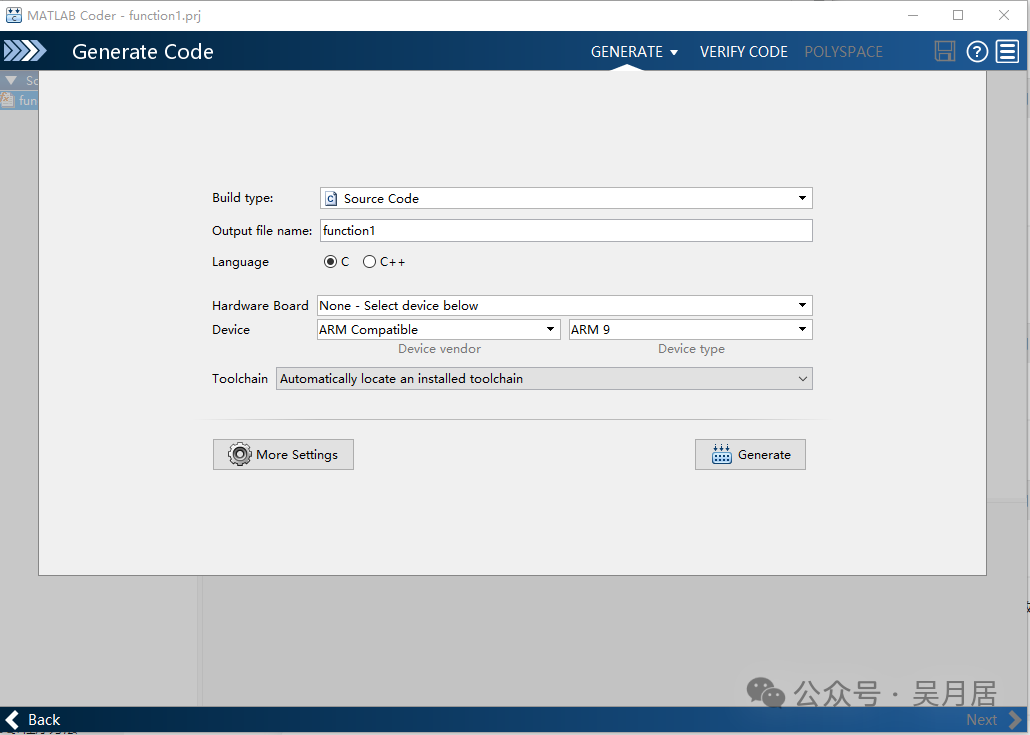1030x735 pixels.
Task: Open the Device vendor ARM Compatible dropdown
Action: click(438, 329)
